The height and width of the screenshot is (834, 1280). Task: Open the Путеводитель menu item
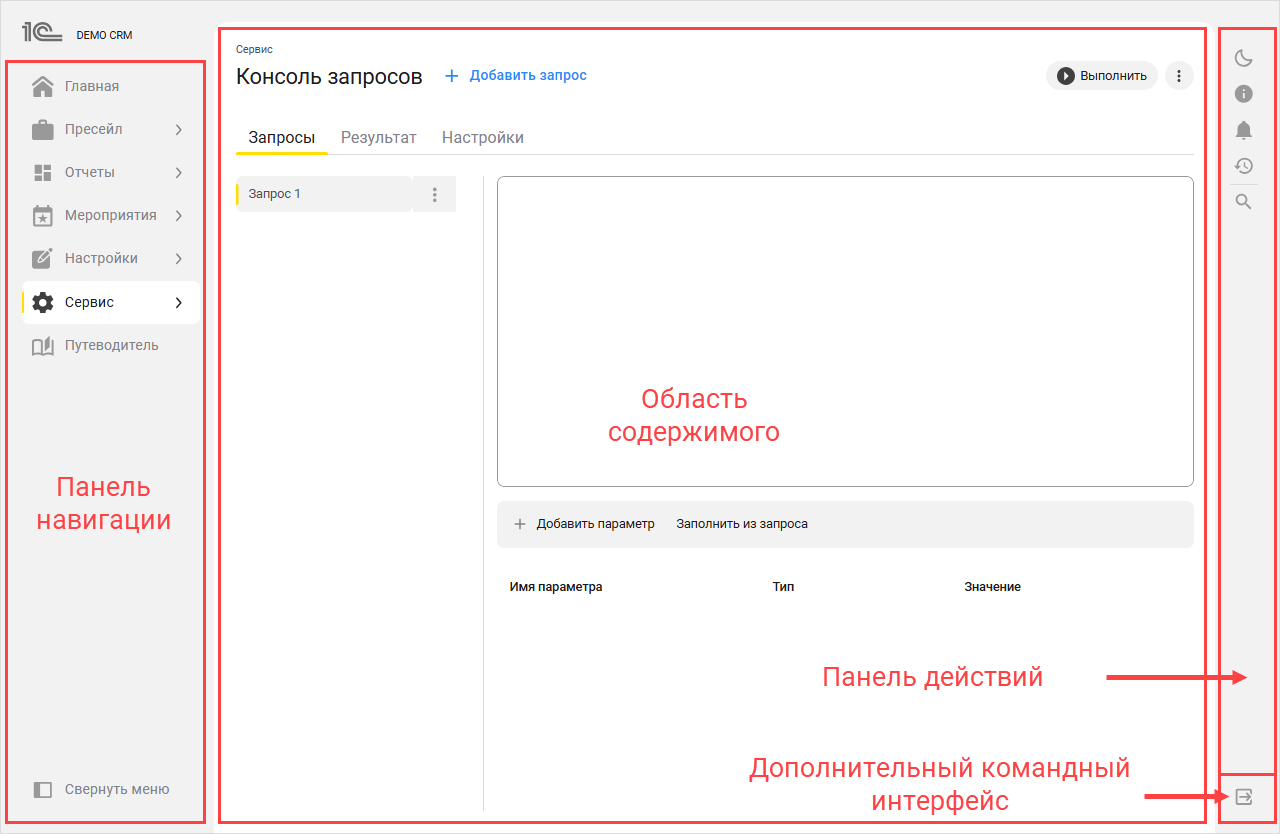click(111, 345)
